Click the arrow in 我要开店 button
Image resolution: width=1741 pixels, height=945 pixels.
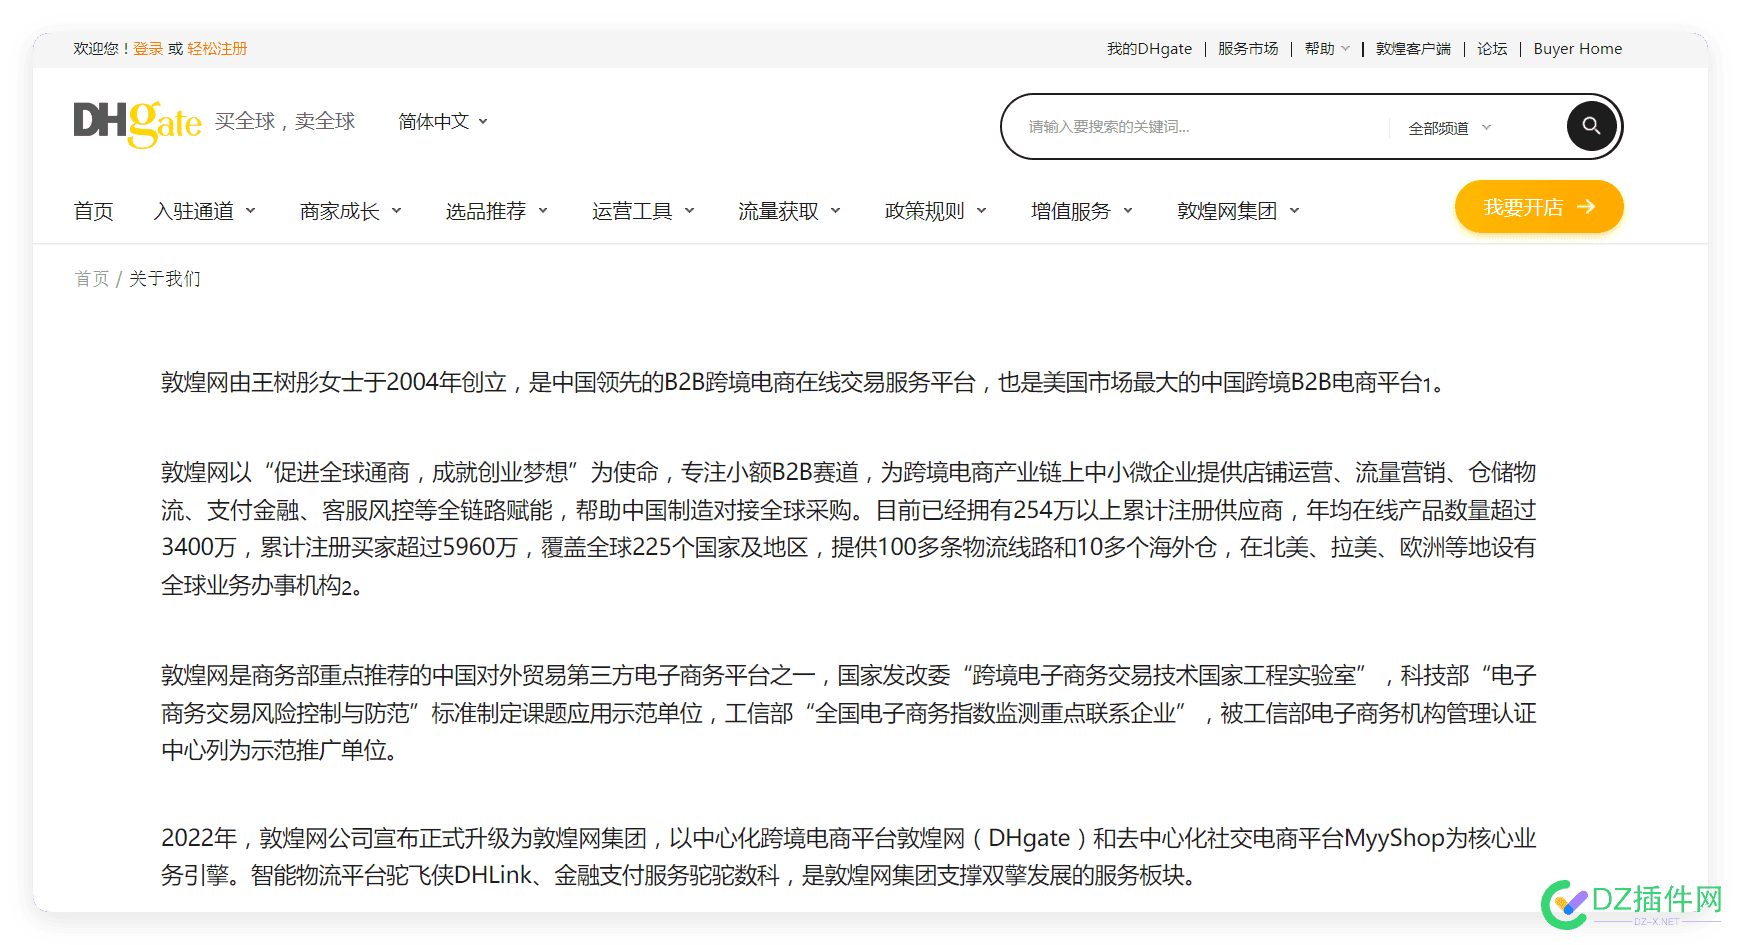point(1586,207)
